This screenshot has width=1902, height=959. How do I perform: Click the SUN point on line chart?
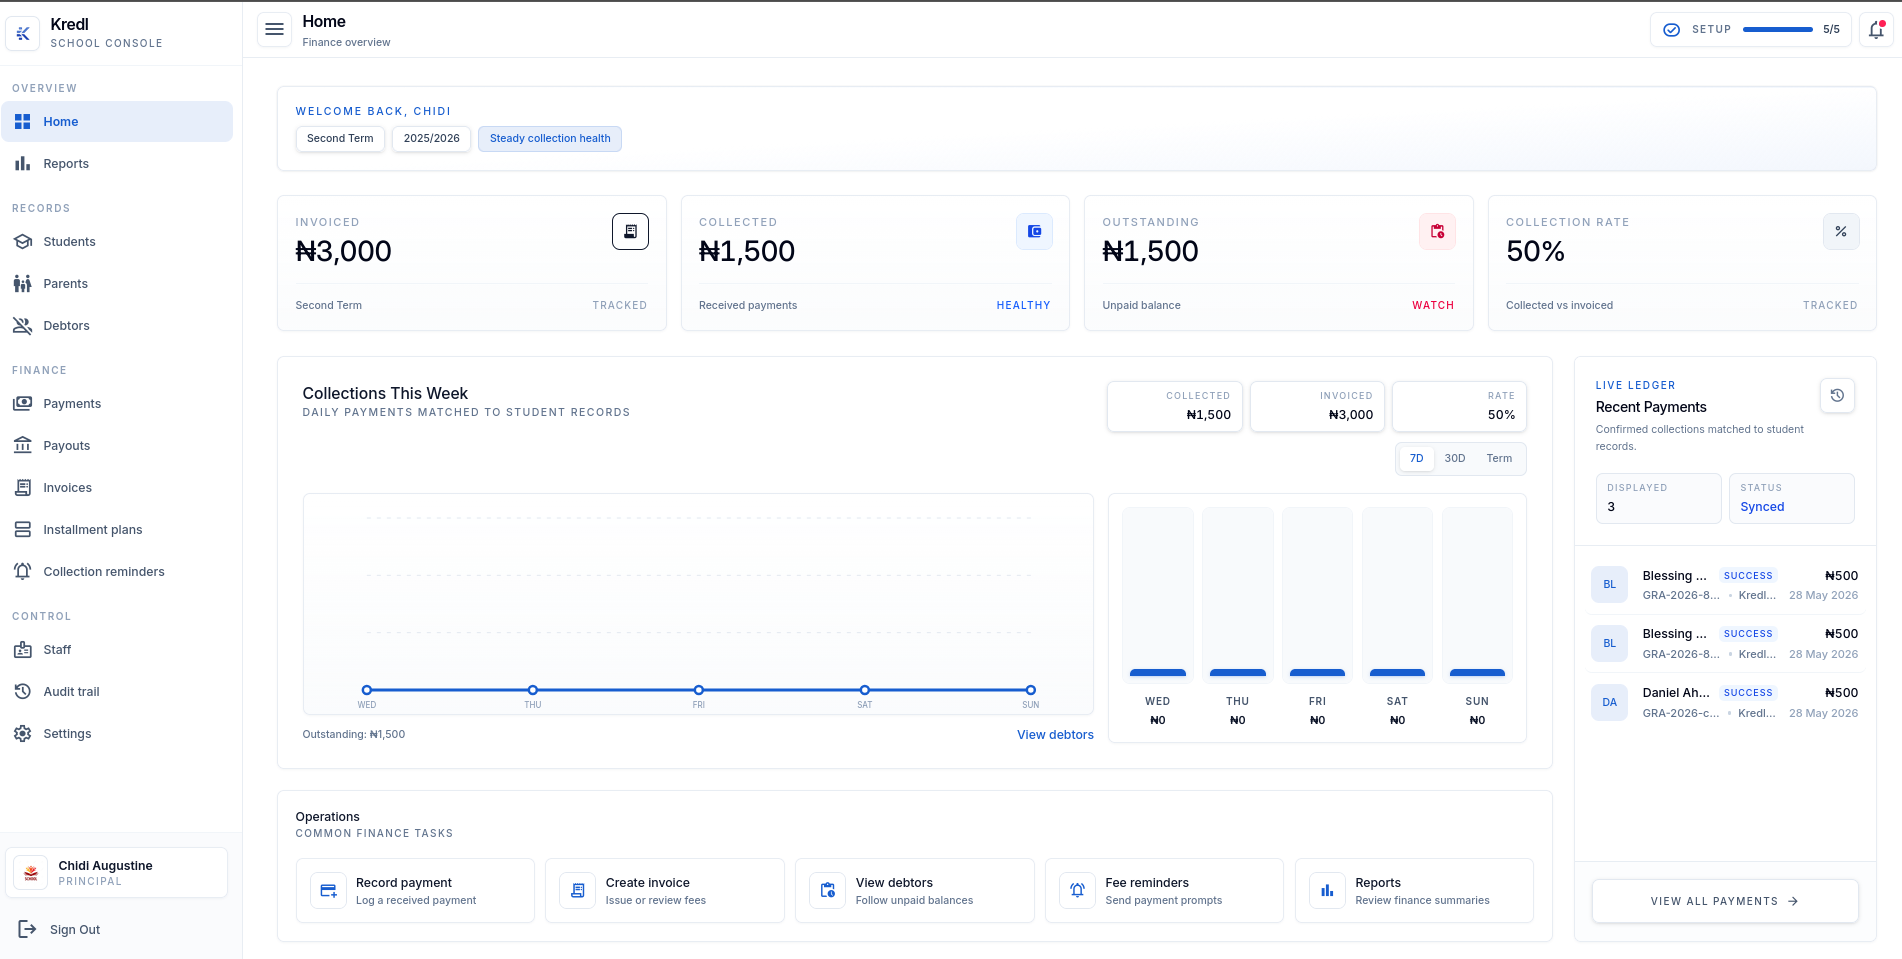pos(1031,690)
